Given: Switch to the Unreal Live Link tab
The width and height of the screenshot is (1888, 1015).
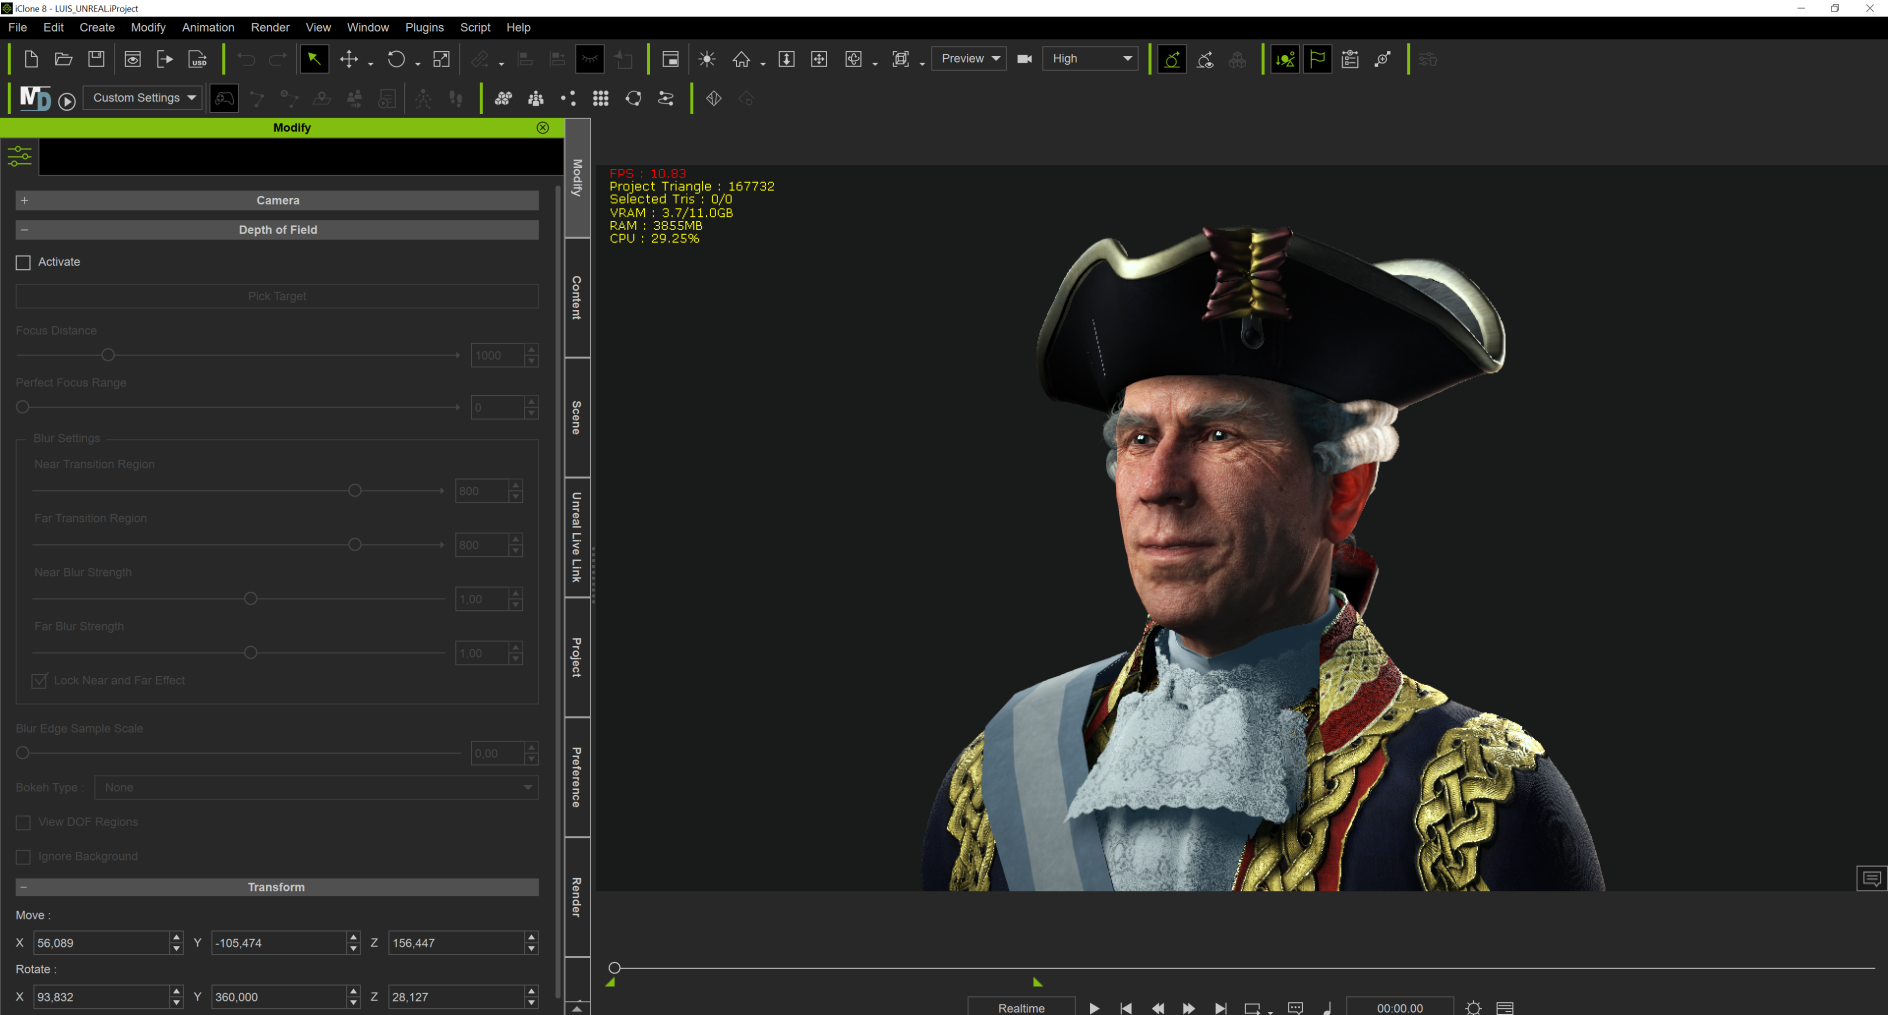Looking at the screenshot, I should point(576,537).
